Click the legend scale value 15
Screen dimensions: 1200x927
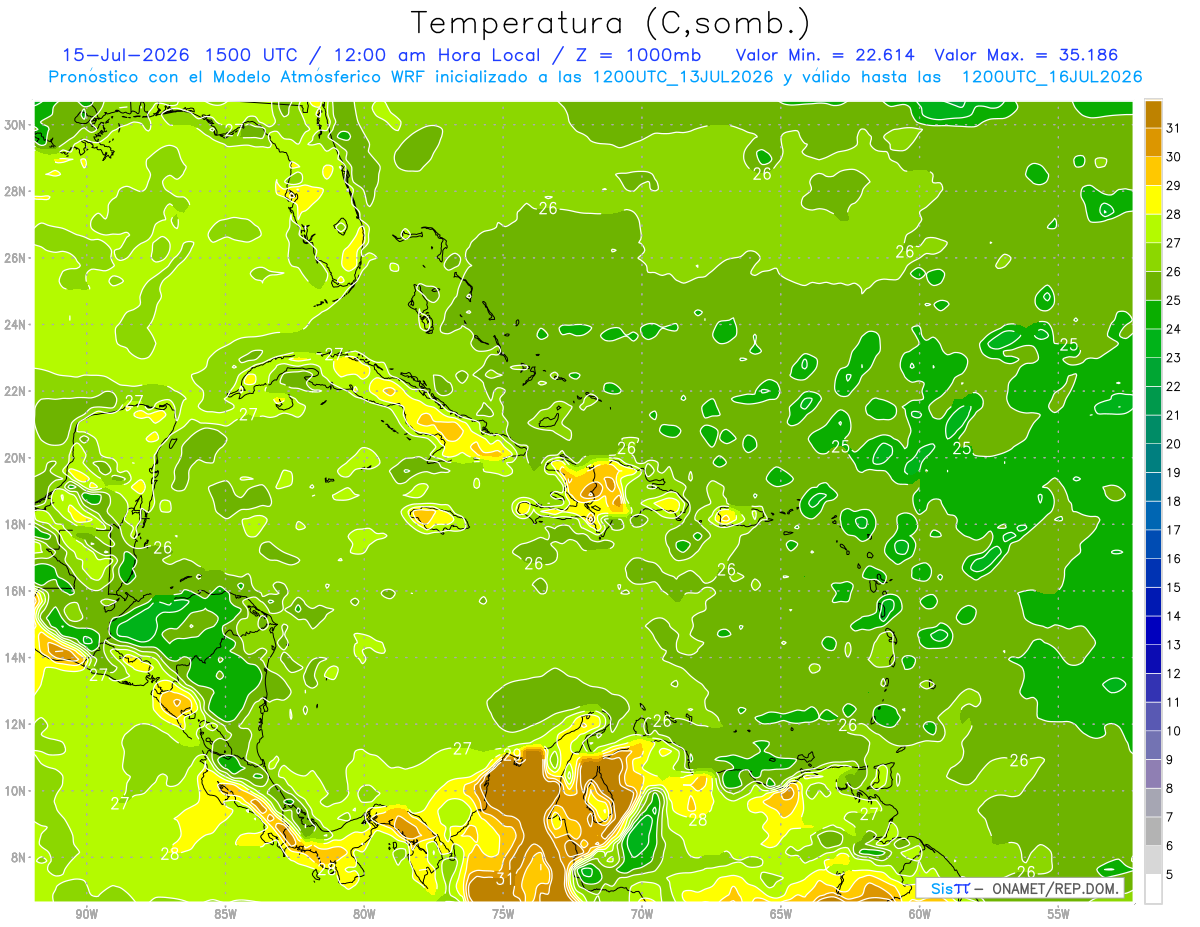coord(1174,587)
